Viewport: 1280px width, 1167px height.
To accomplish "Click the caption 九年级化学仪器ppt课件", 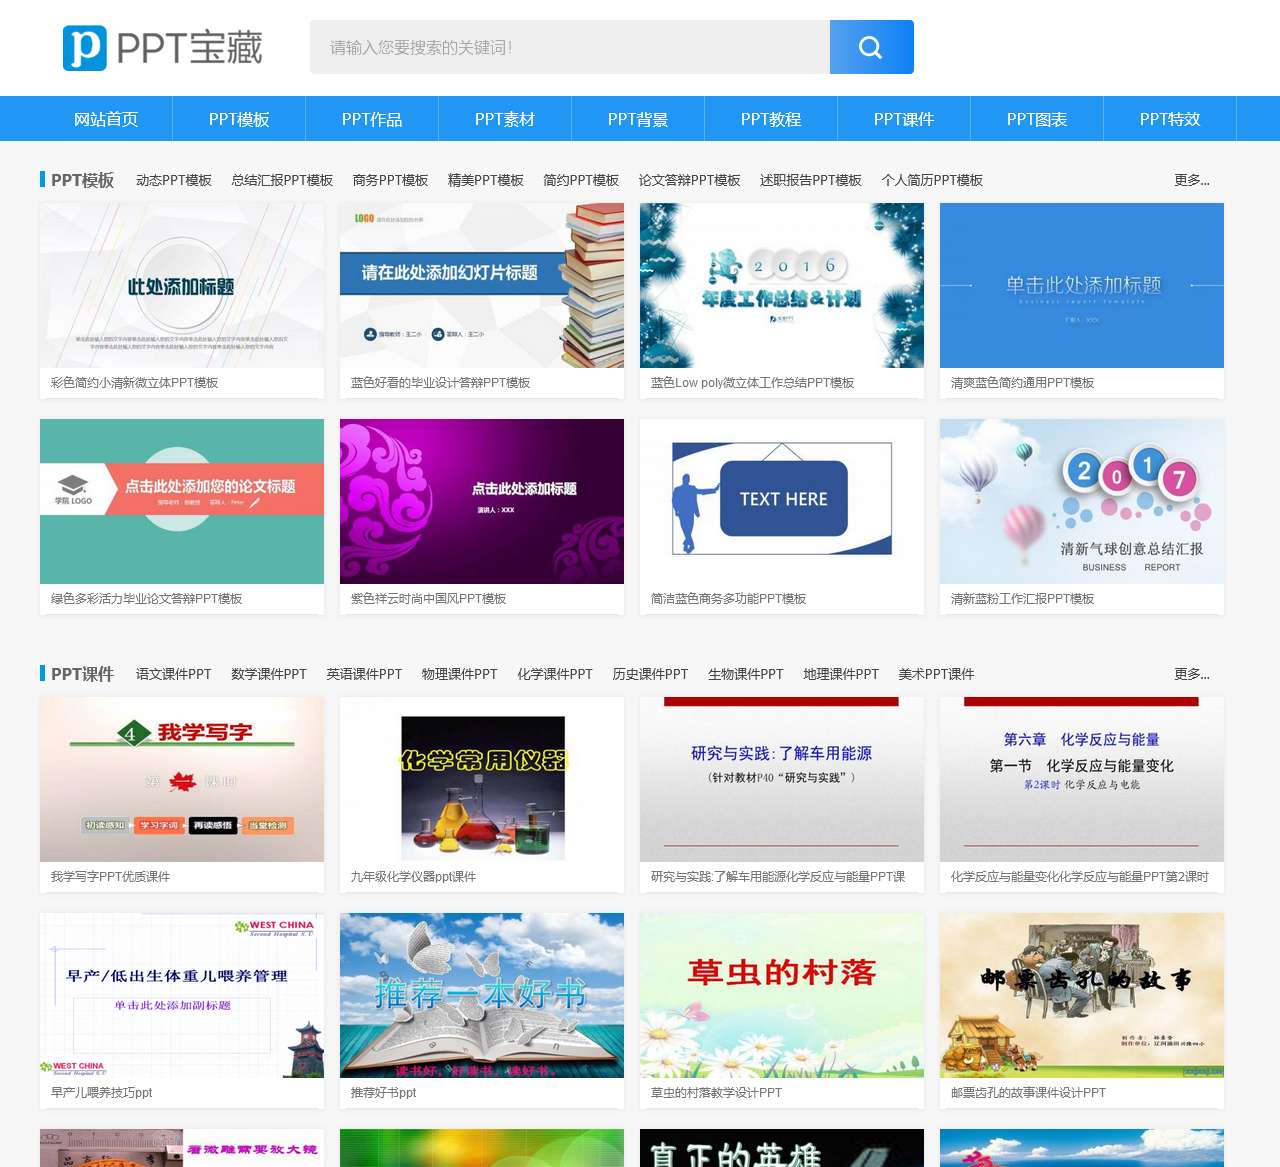I will (413, 877).
